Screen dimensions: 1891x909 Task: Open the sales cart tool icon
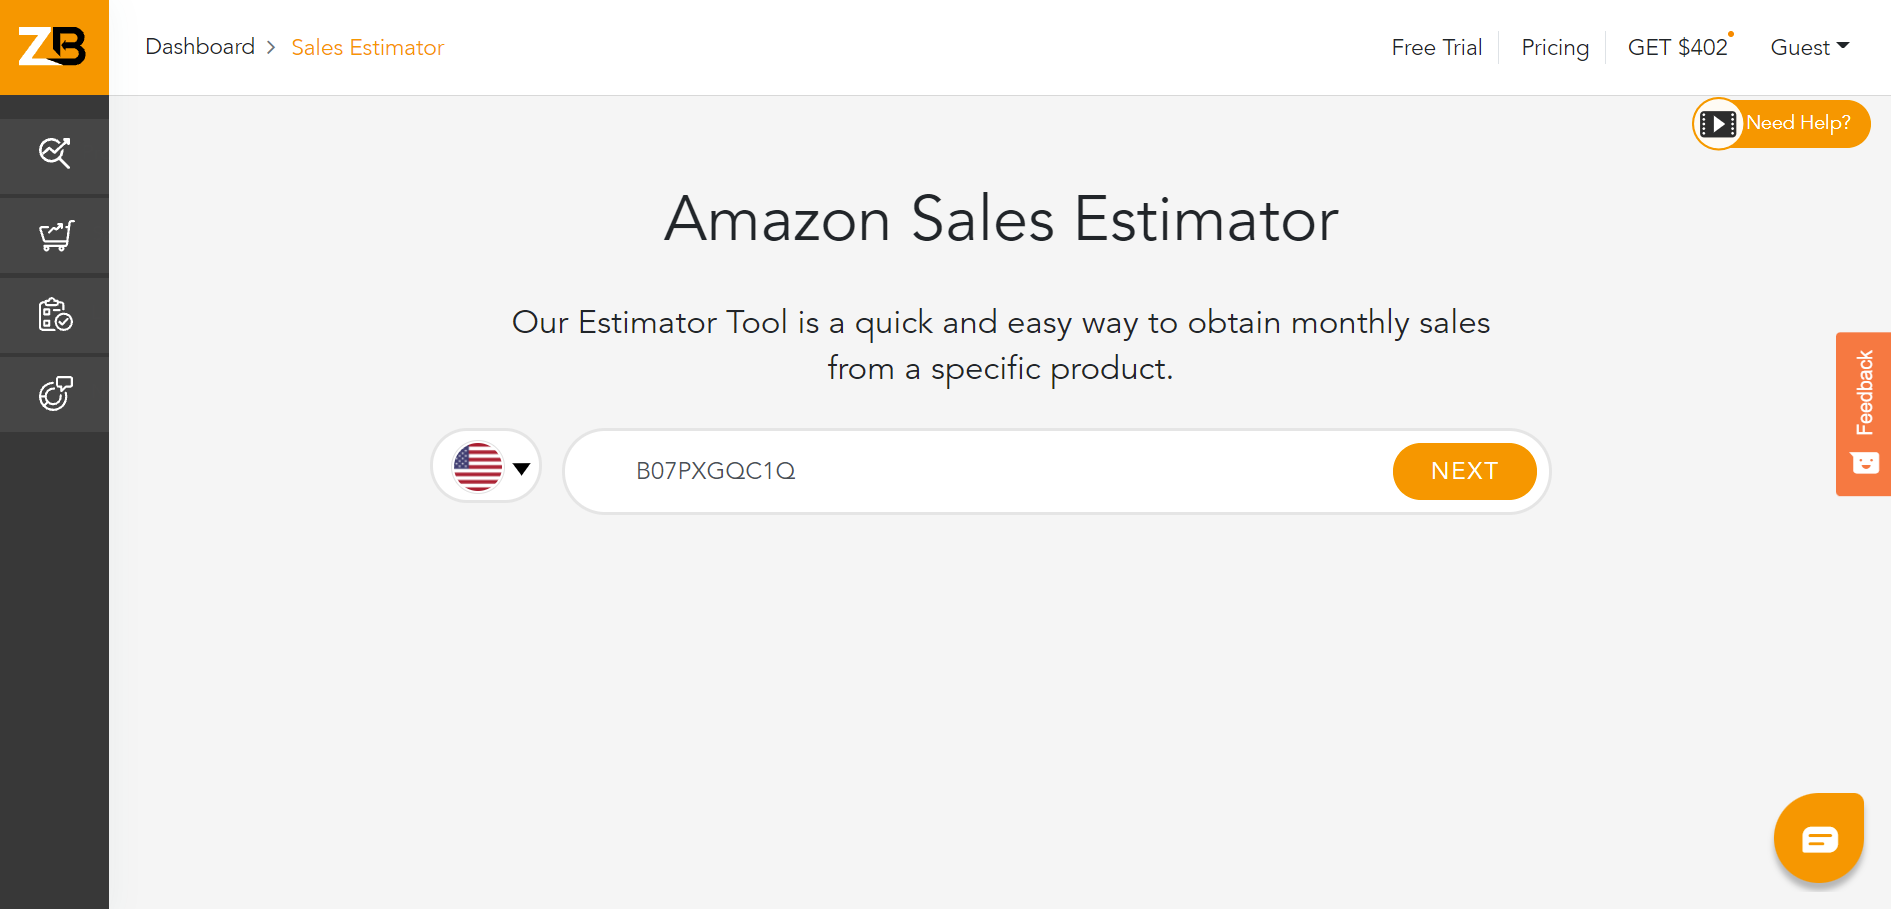[x=54, y=235]
